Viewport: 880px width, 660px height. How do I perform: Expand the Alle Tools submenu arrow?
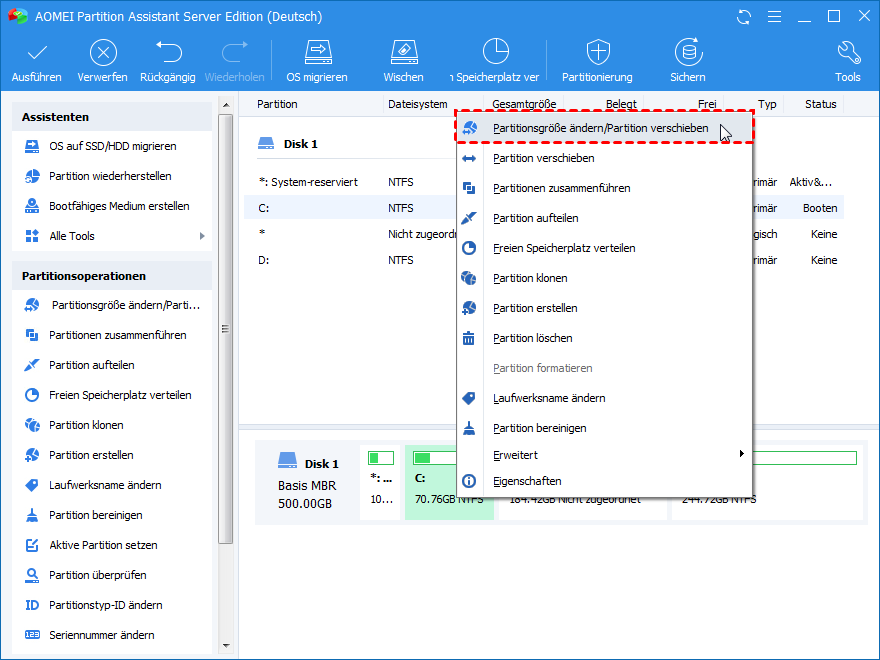point(202,236)
